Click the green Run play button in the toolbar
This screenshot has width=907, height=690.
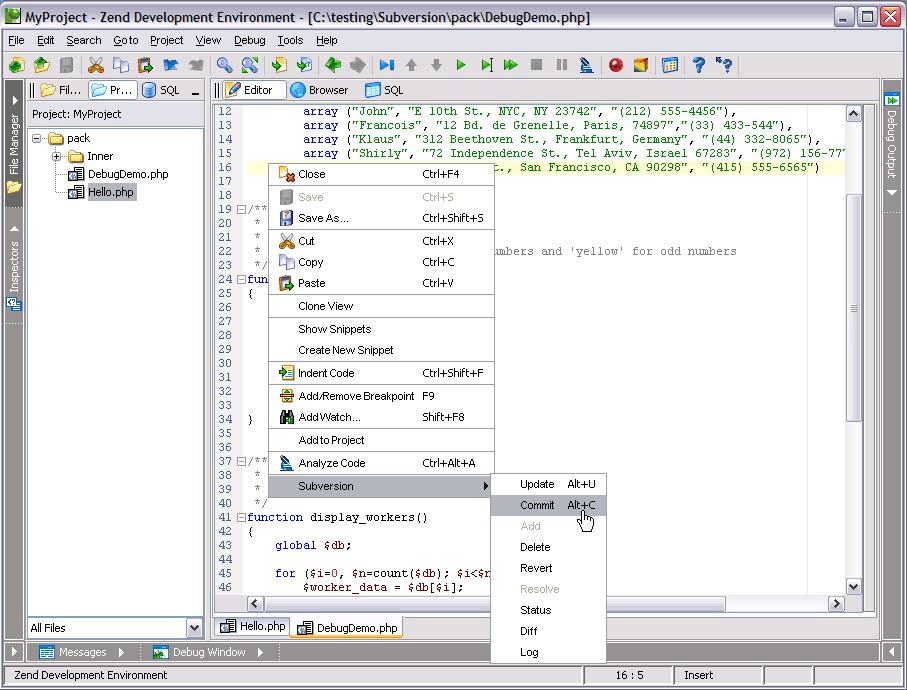(x=461, y=65)
